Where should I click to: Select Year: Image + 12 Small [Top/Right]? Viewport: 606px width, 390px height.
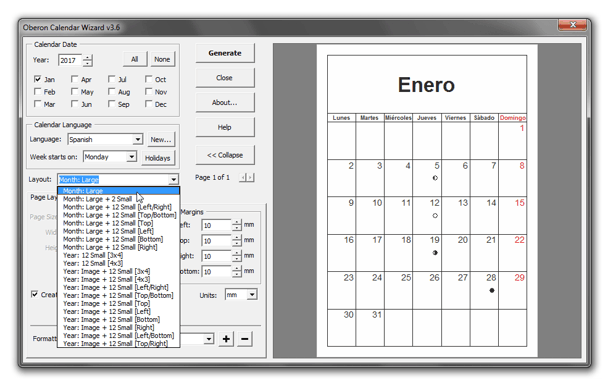(x=119, y=343)
